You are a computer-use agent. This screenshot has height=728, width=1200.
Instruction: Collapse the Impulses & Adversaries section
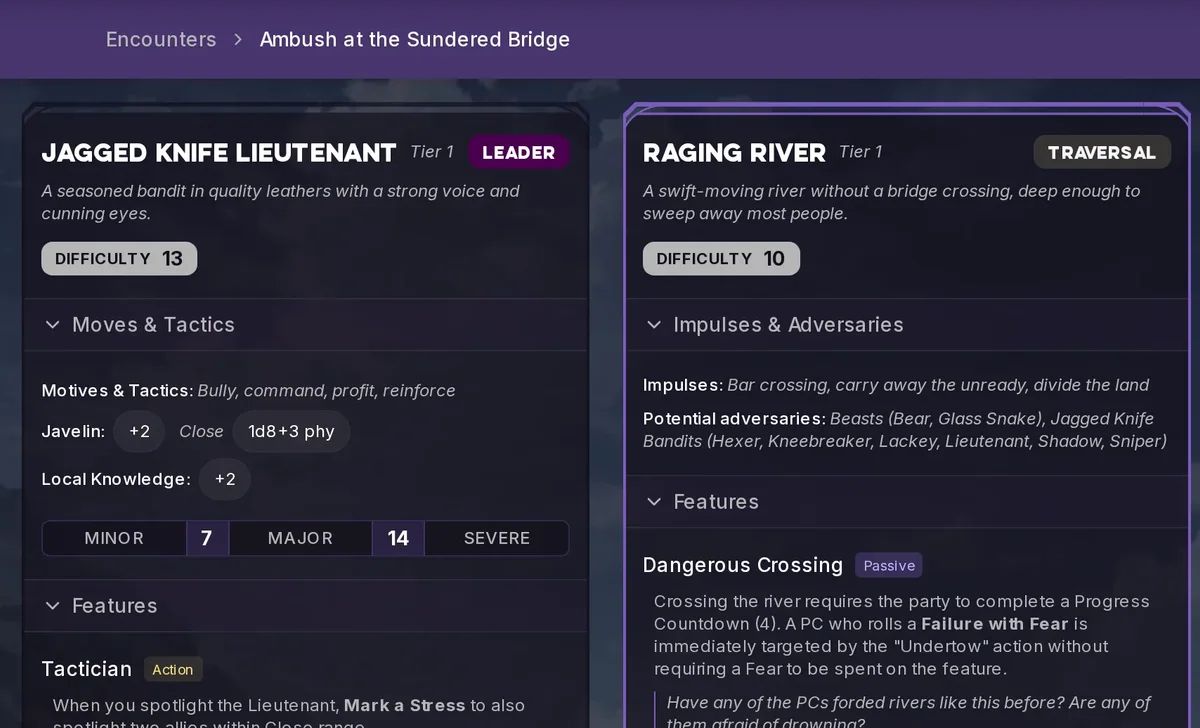[x=905, y=324]
